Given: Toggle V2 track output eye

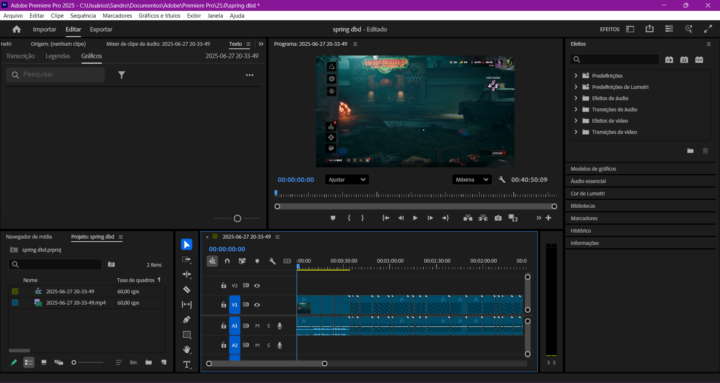Looking at the screenshot, I should tap(257, 286).
